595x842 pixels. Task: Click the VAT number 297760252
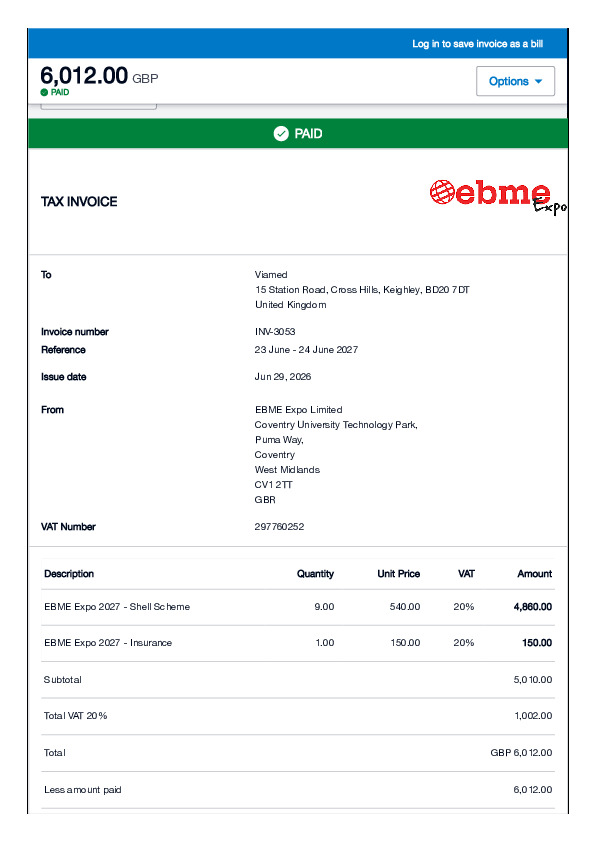(279, 527)
